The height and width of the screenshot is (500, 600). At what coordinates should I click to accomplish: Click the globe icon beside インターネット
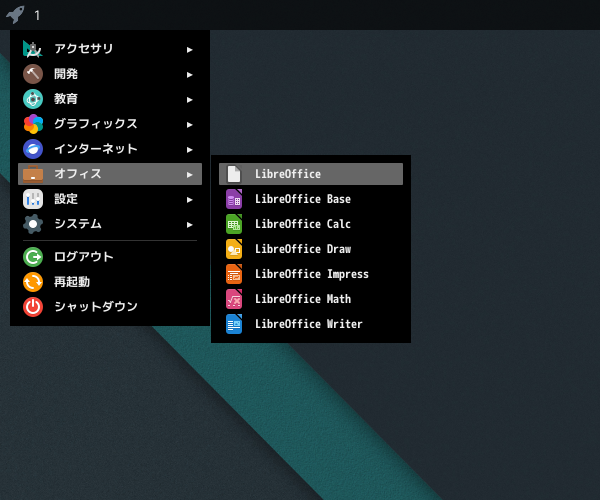[x=33, y=149]
